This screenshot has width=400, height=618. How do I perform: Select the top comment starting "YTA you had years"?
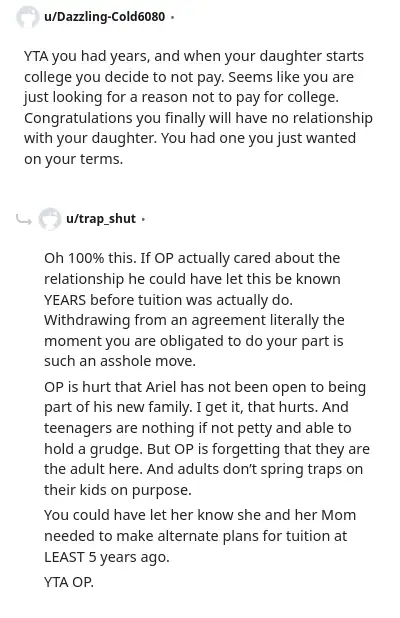pyautogui.click(x=198, y=108)
